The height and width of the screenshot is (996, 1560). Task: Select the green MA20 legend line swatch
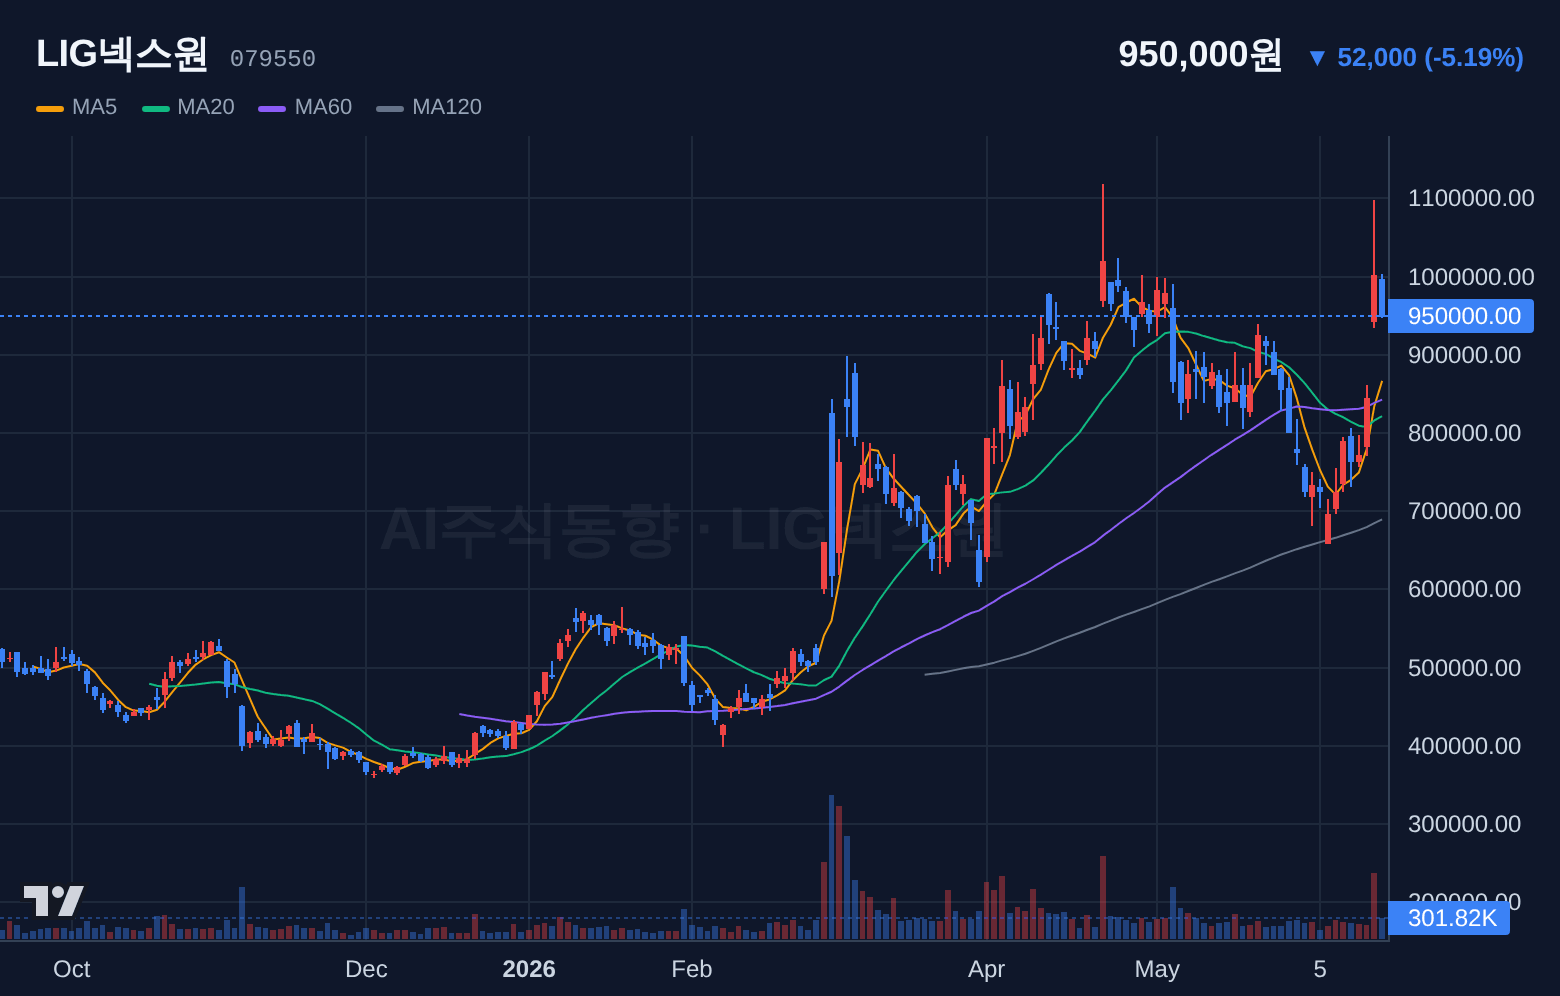point(156,108)
